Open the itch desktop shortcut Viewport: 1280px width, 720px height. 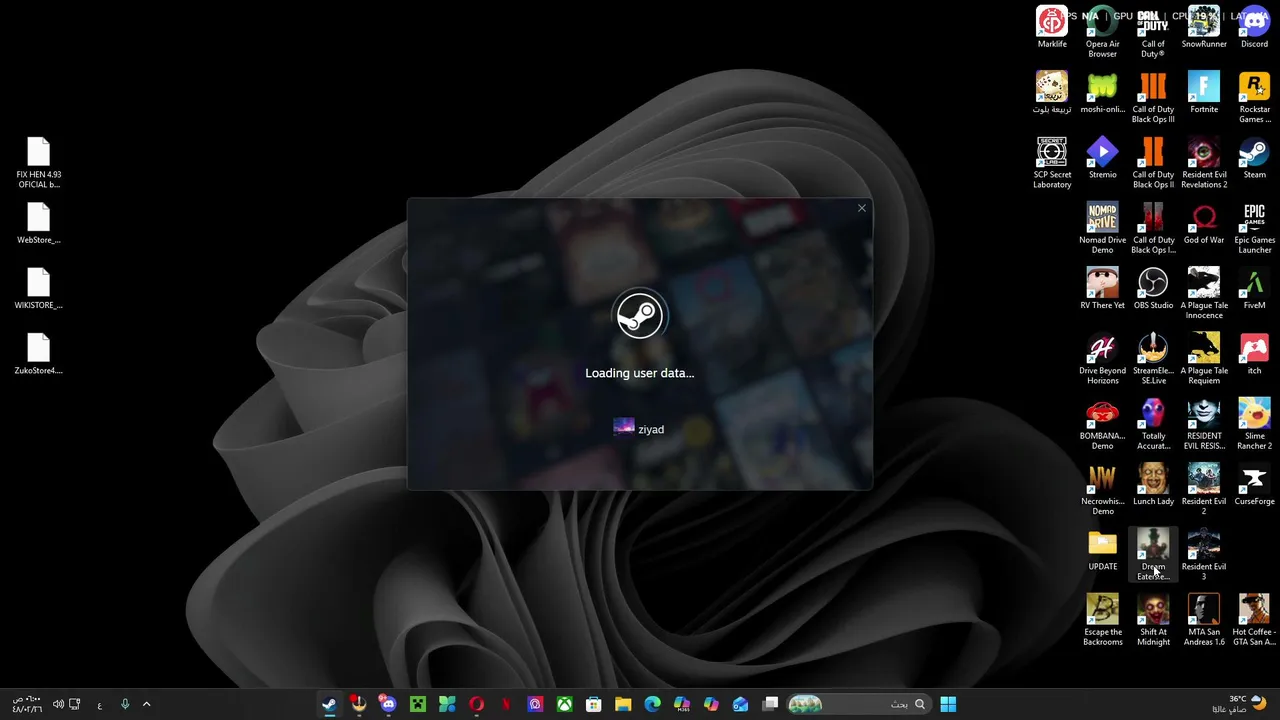pos(1254,353)
